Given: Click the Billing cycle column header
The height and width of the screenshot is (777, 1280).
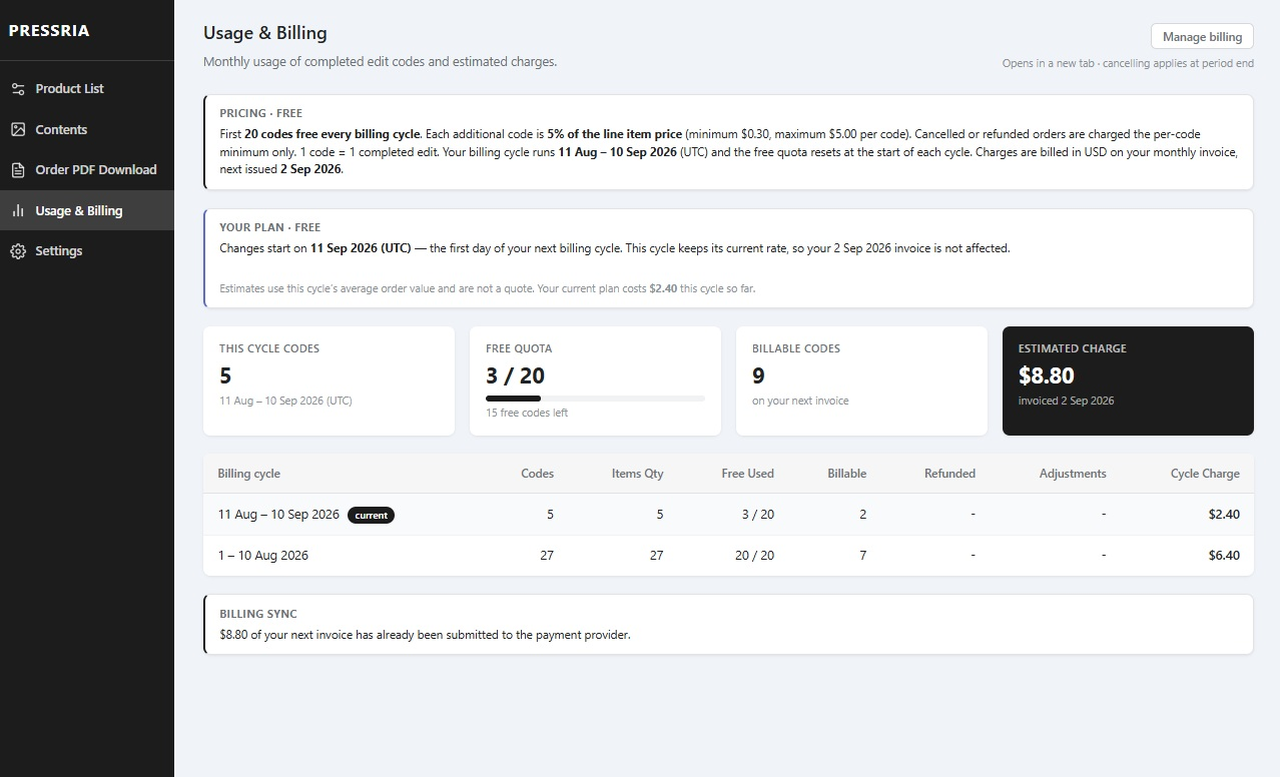Looking at the screenshot, I should (x=249, y=474).
